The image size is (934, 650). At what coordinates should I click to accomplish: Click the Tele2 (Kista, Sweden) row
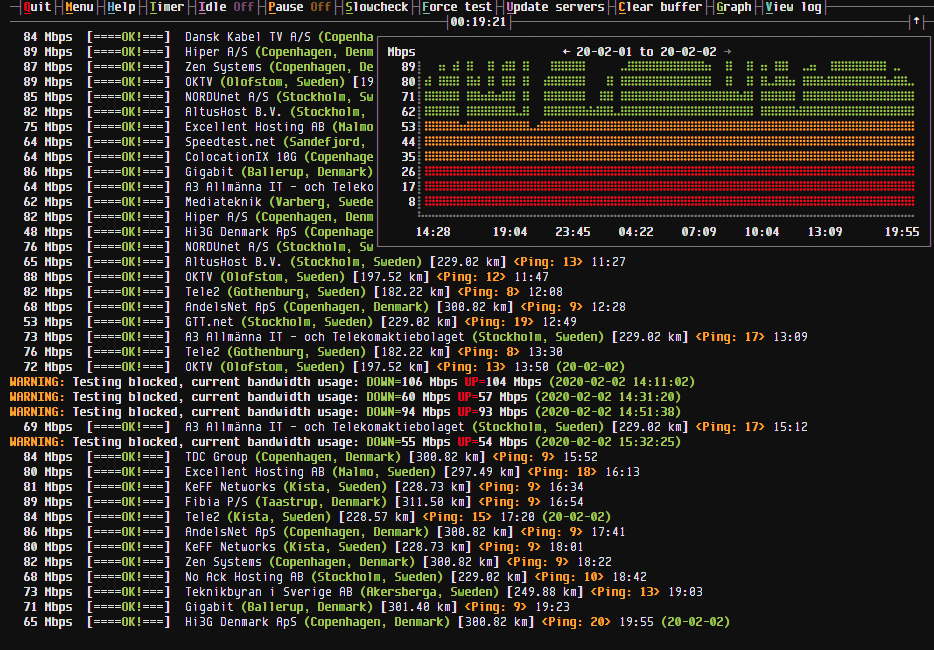point(317,517)
